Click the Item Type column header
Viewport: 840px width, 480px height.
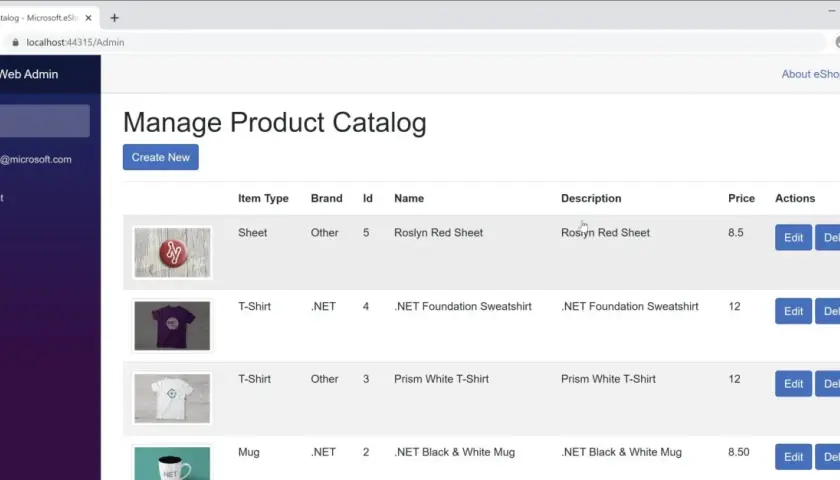[264, 198]
